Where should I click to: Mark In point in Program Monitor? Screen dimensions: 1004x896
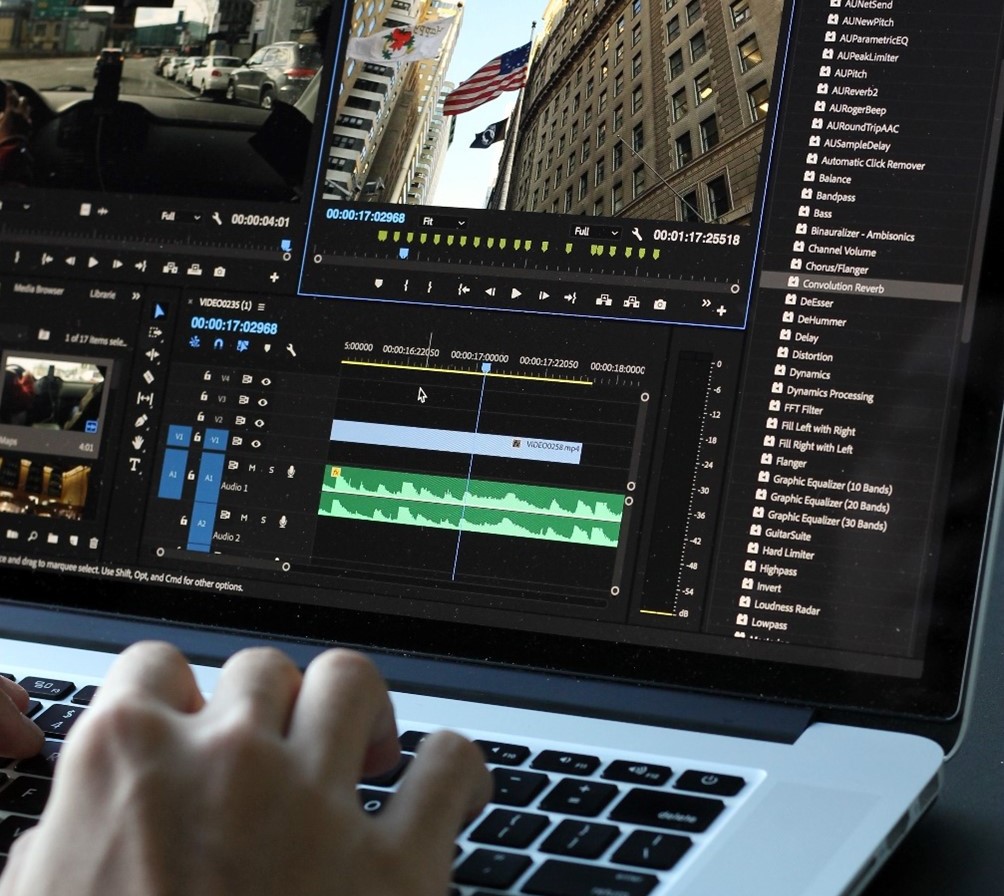[406, 286]
